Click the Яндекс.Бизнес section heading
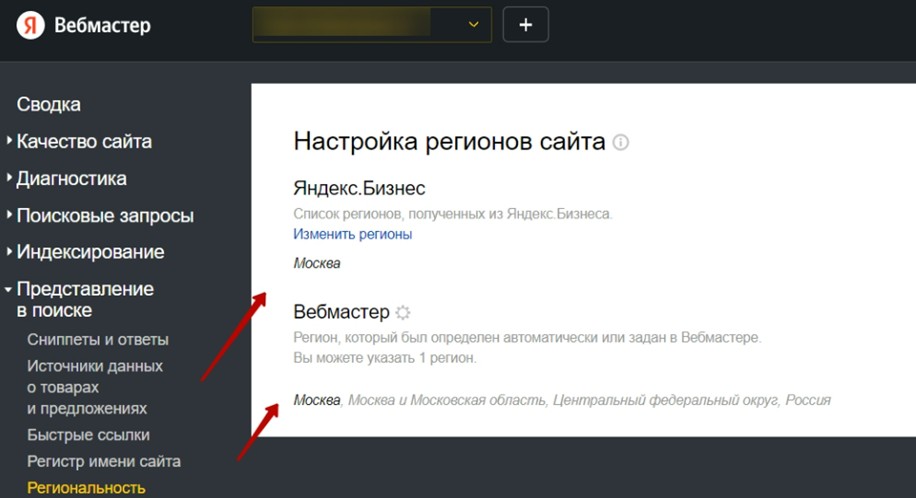916x498 pixels. point(359,188)
